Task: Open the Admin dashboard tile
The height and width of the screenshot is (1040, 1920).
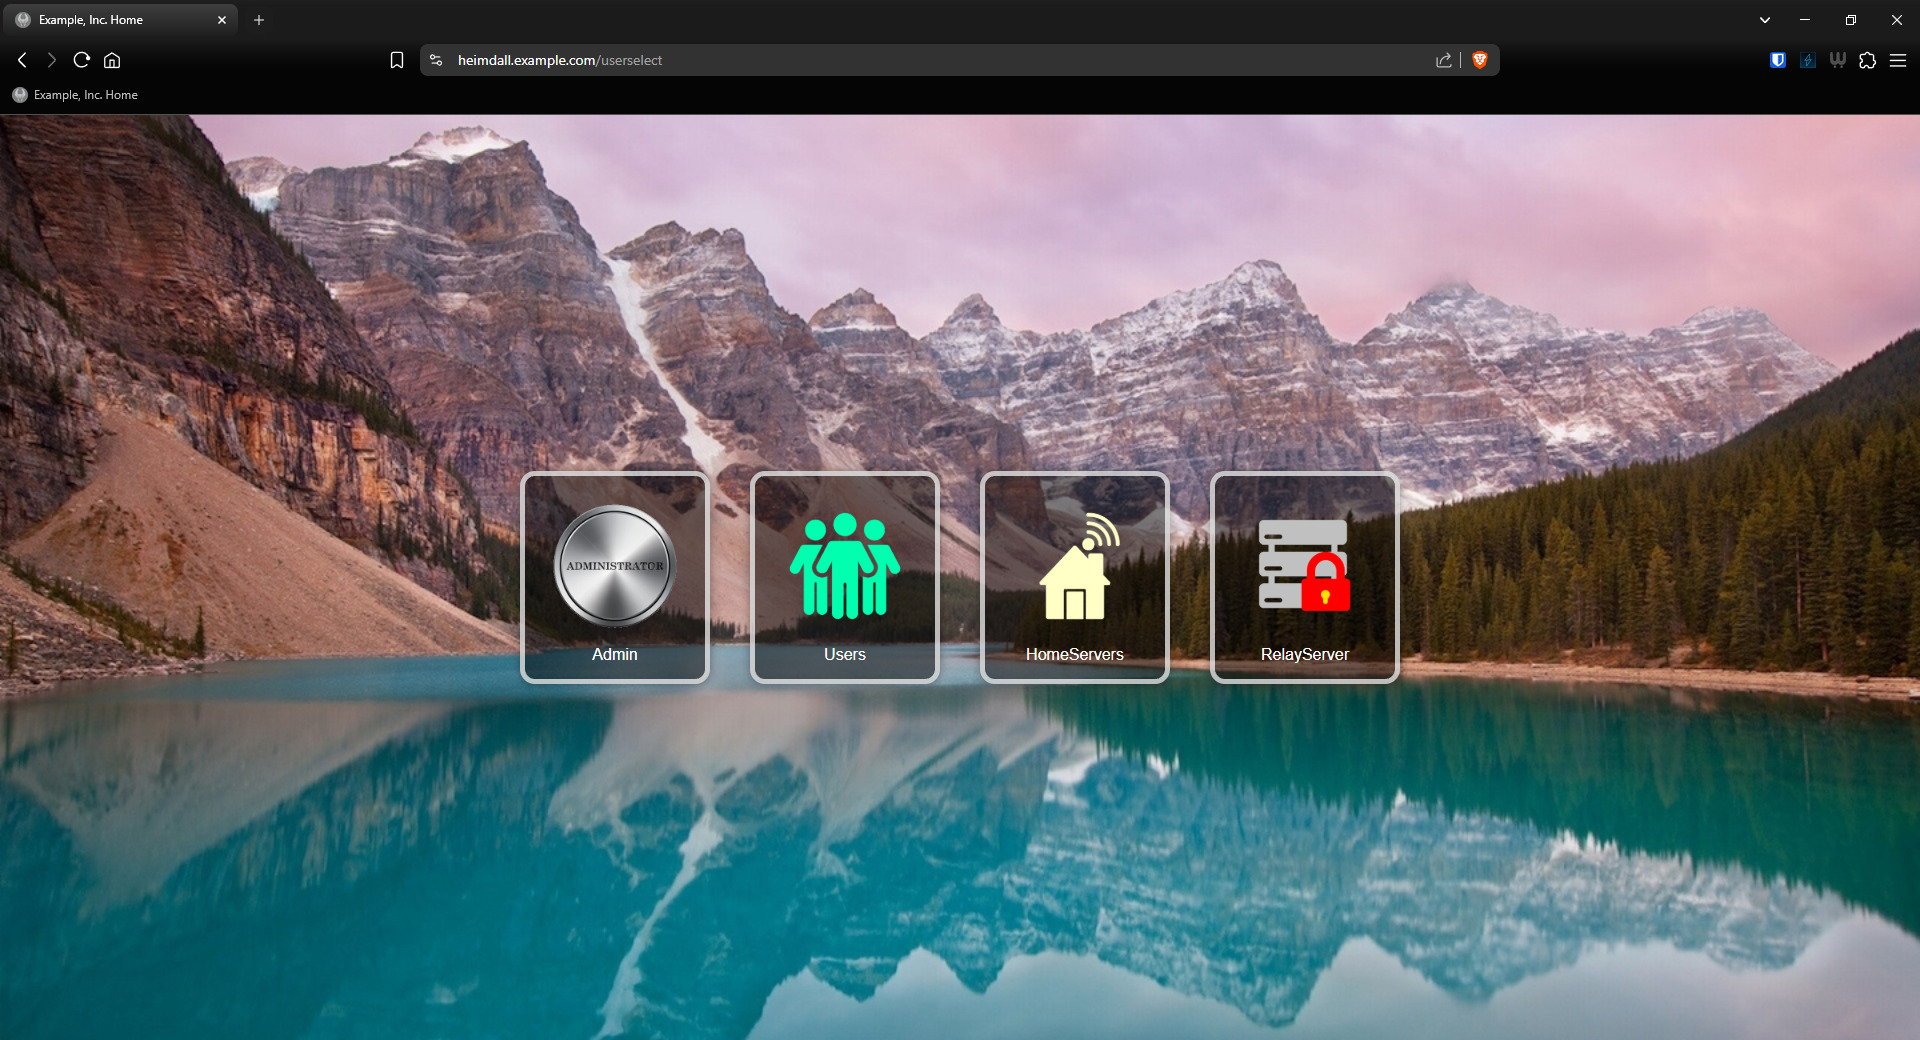Action: tap(614, 577)
